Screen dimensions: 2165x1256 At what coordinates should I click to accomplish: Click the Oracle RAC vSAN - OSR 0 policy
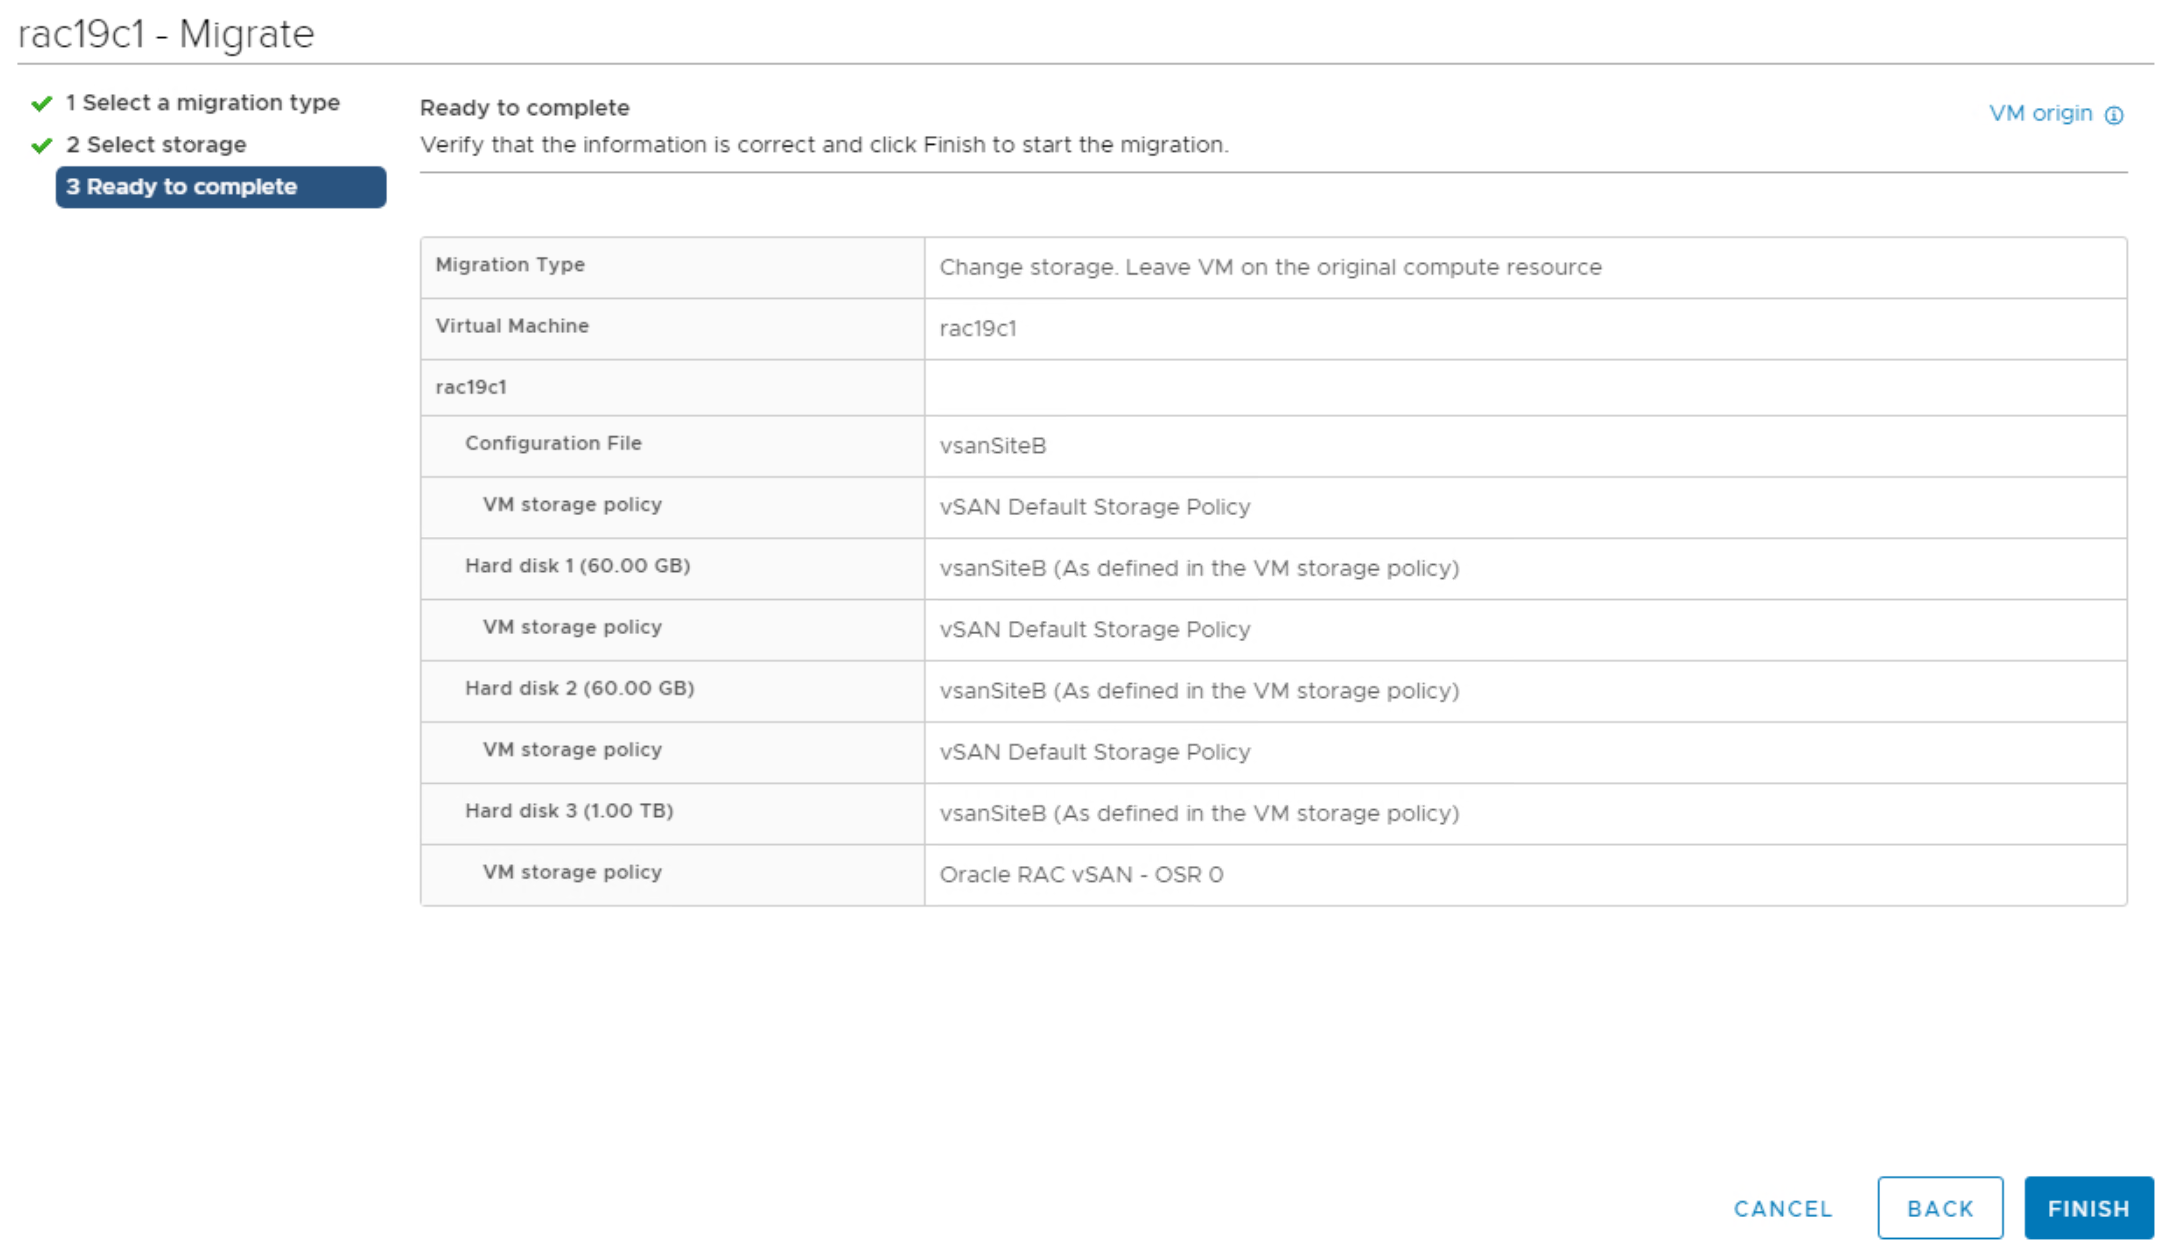[x=1081, y=875]
